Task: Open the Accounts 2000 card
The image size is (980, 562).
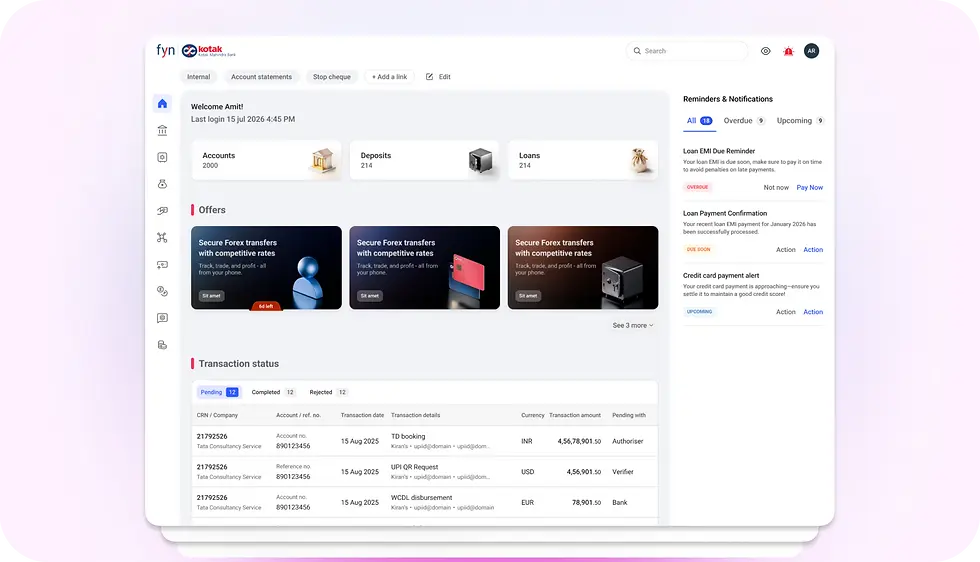Action: point(266,160)
